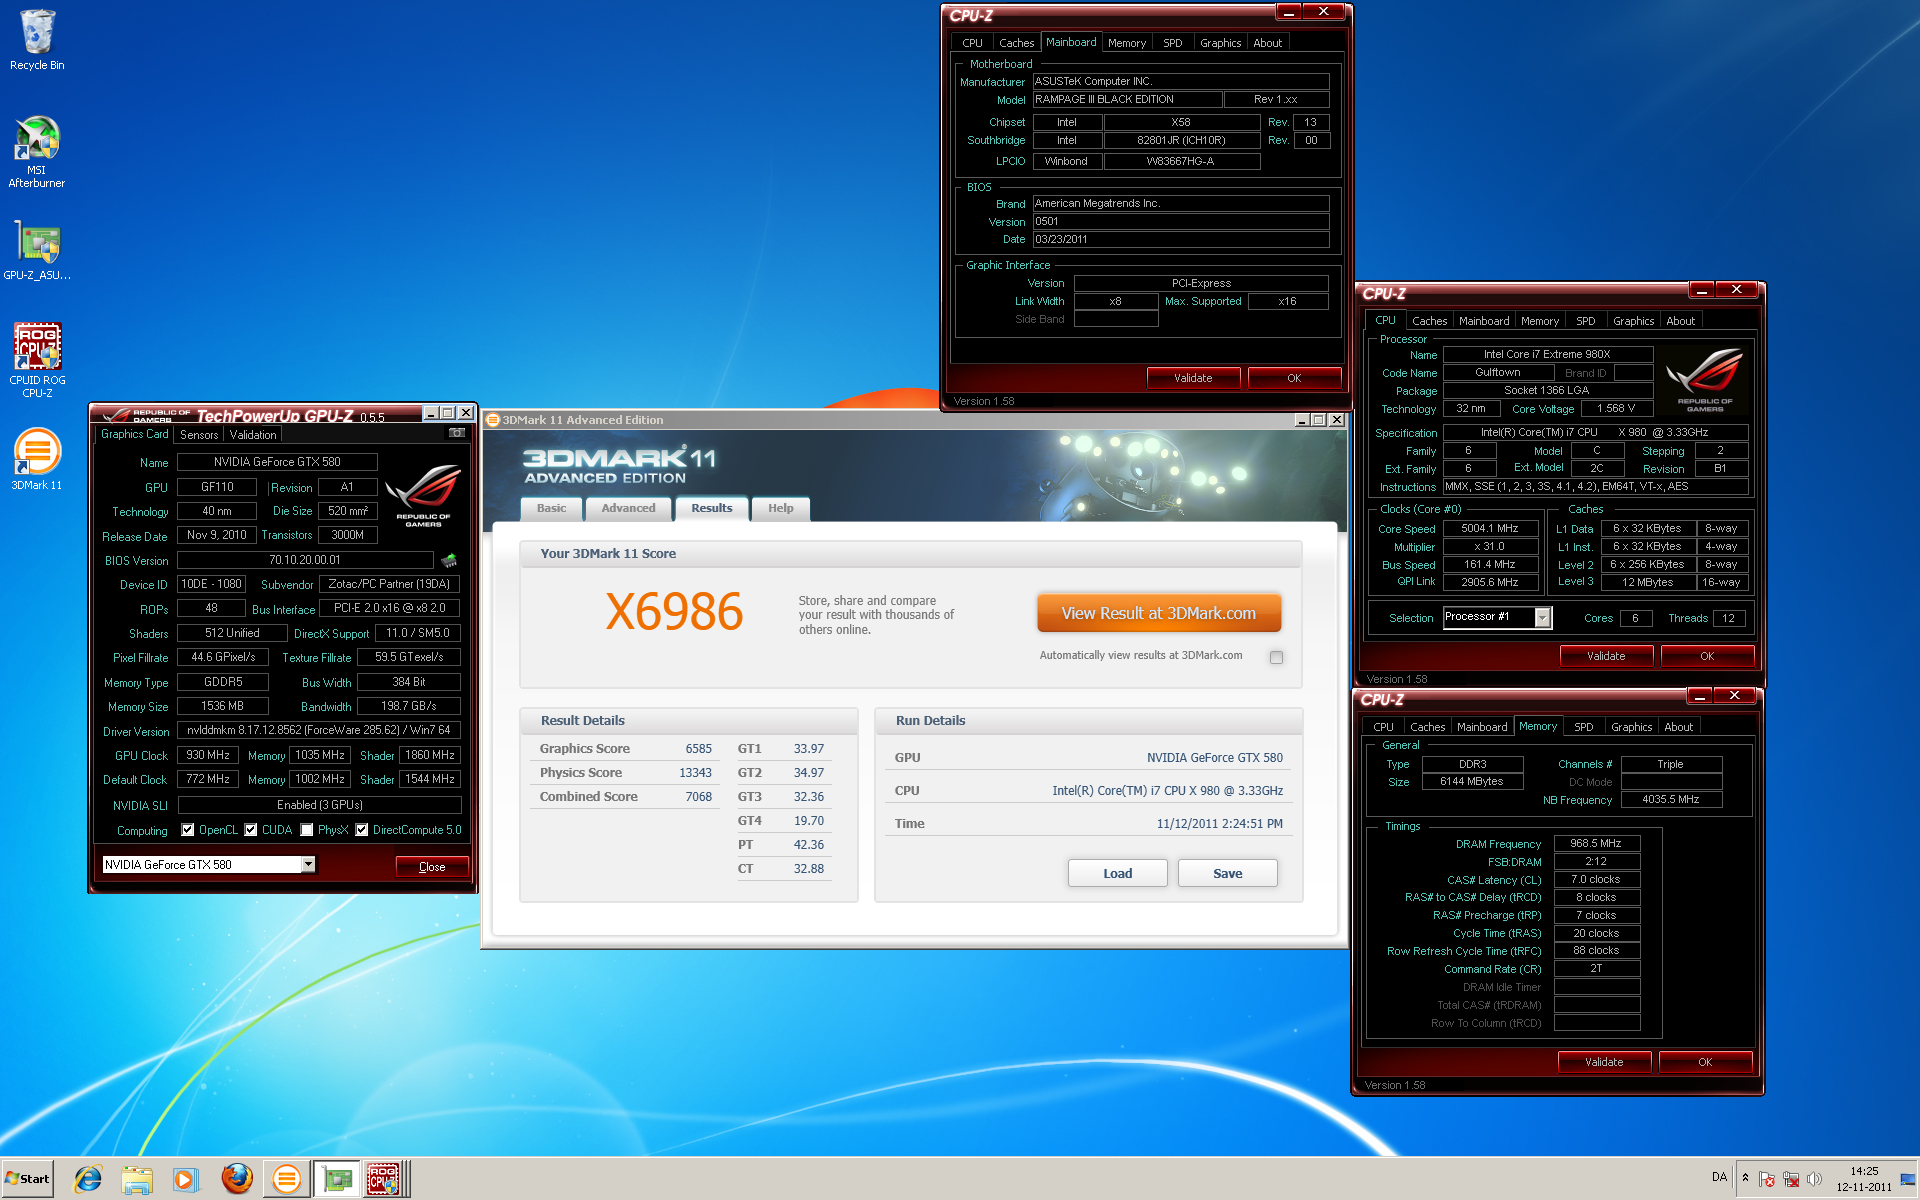The width and height of the screenshot is (1920, 1200).
Task: Click the GPU-Z save BIOS chip icon
Action: [x=448, y=560]
